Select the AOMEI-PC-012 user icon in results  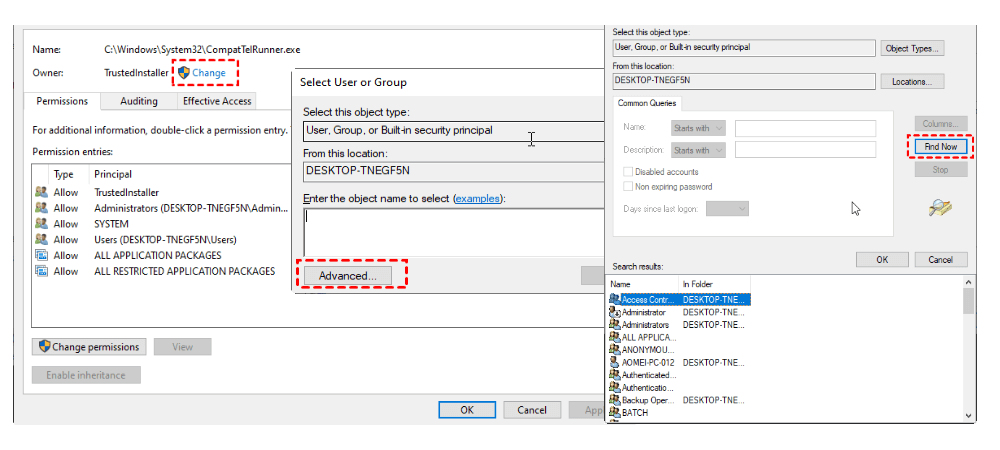pos(614,362)
